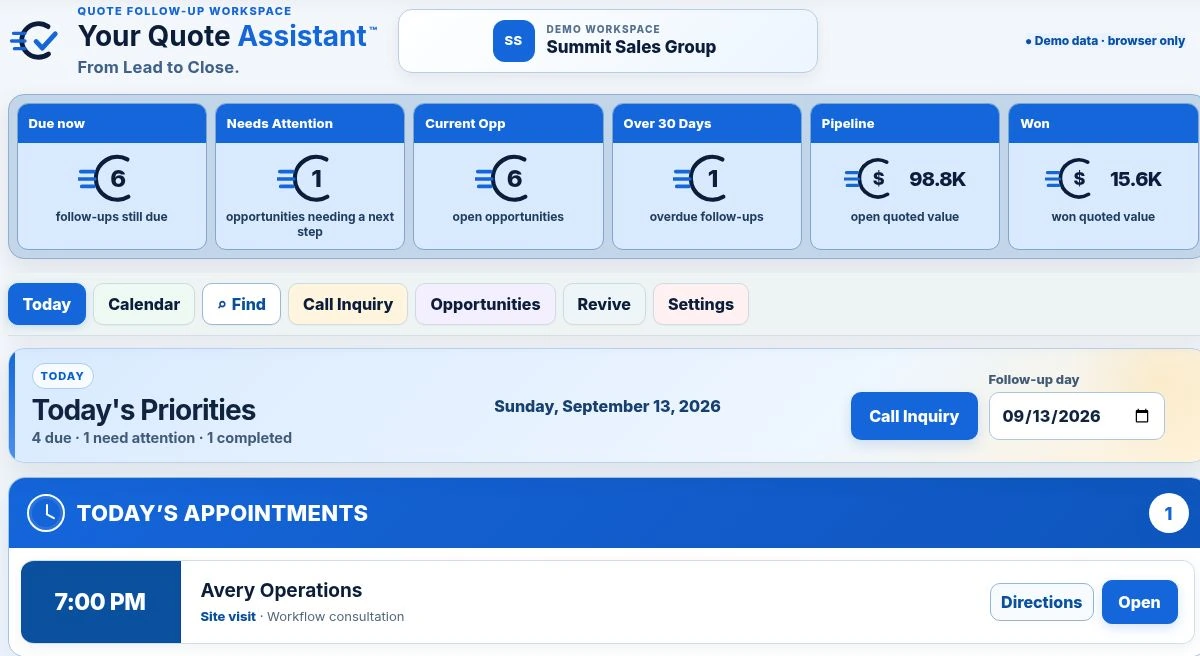
Task: Click the SS workspace avatar badge
Action: (513, 41)
